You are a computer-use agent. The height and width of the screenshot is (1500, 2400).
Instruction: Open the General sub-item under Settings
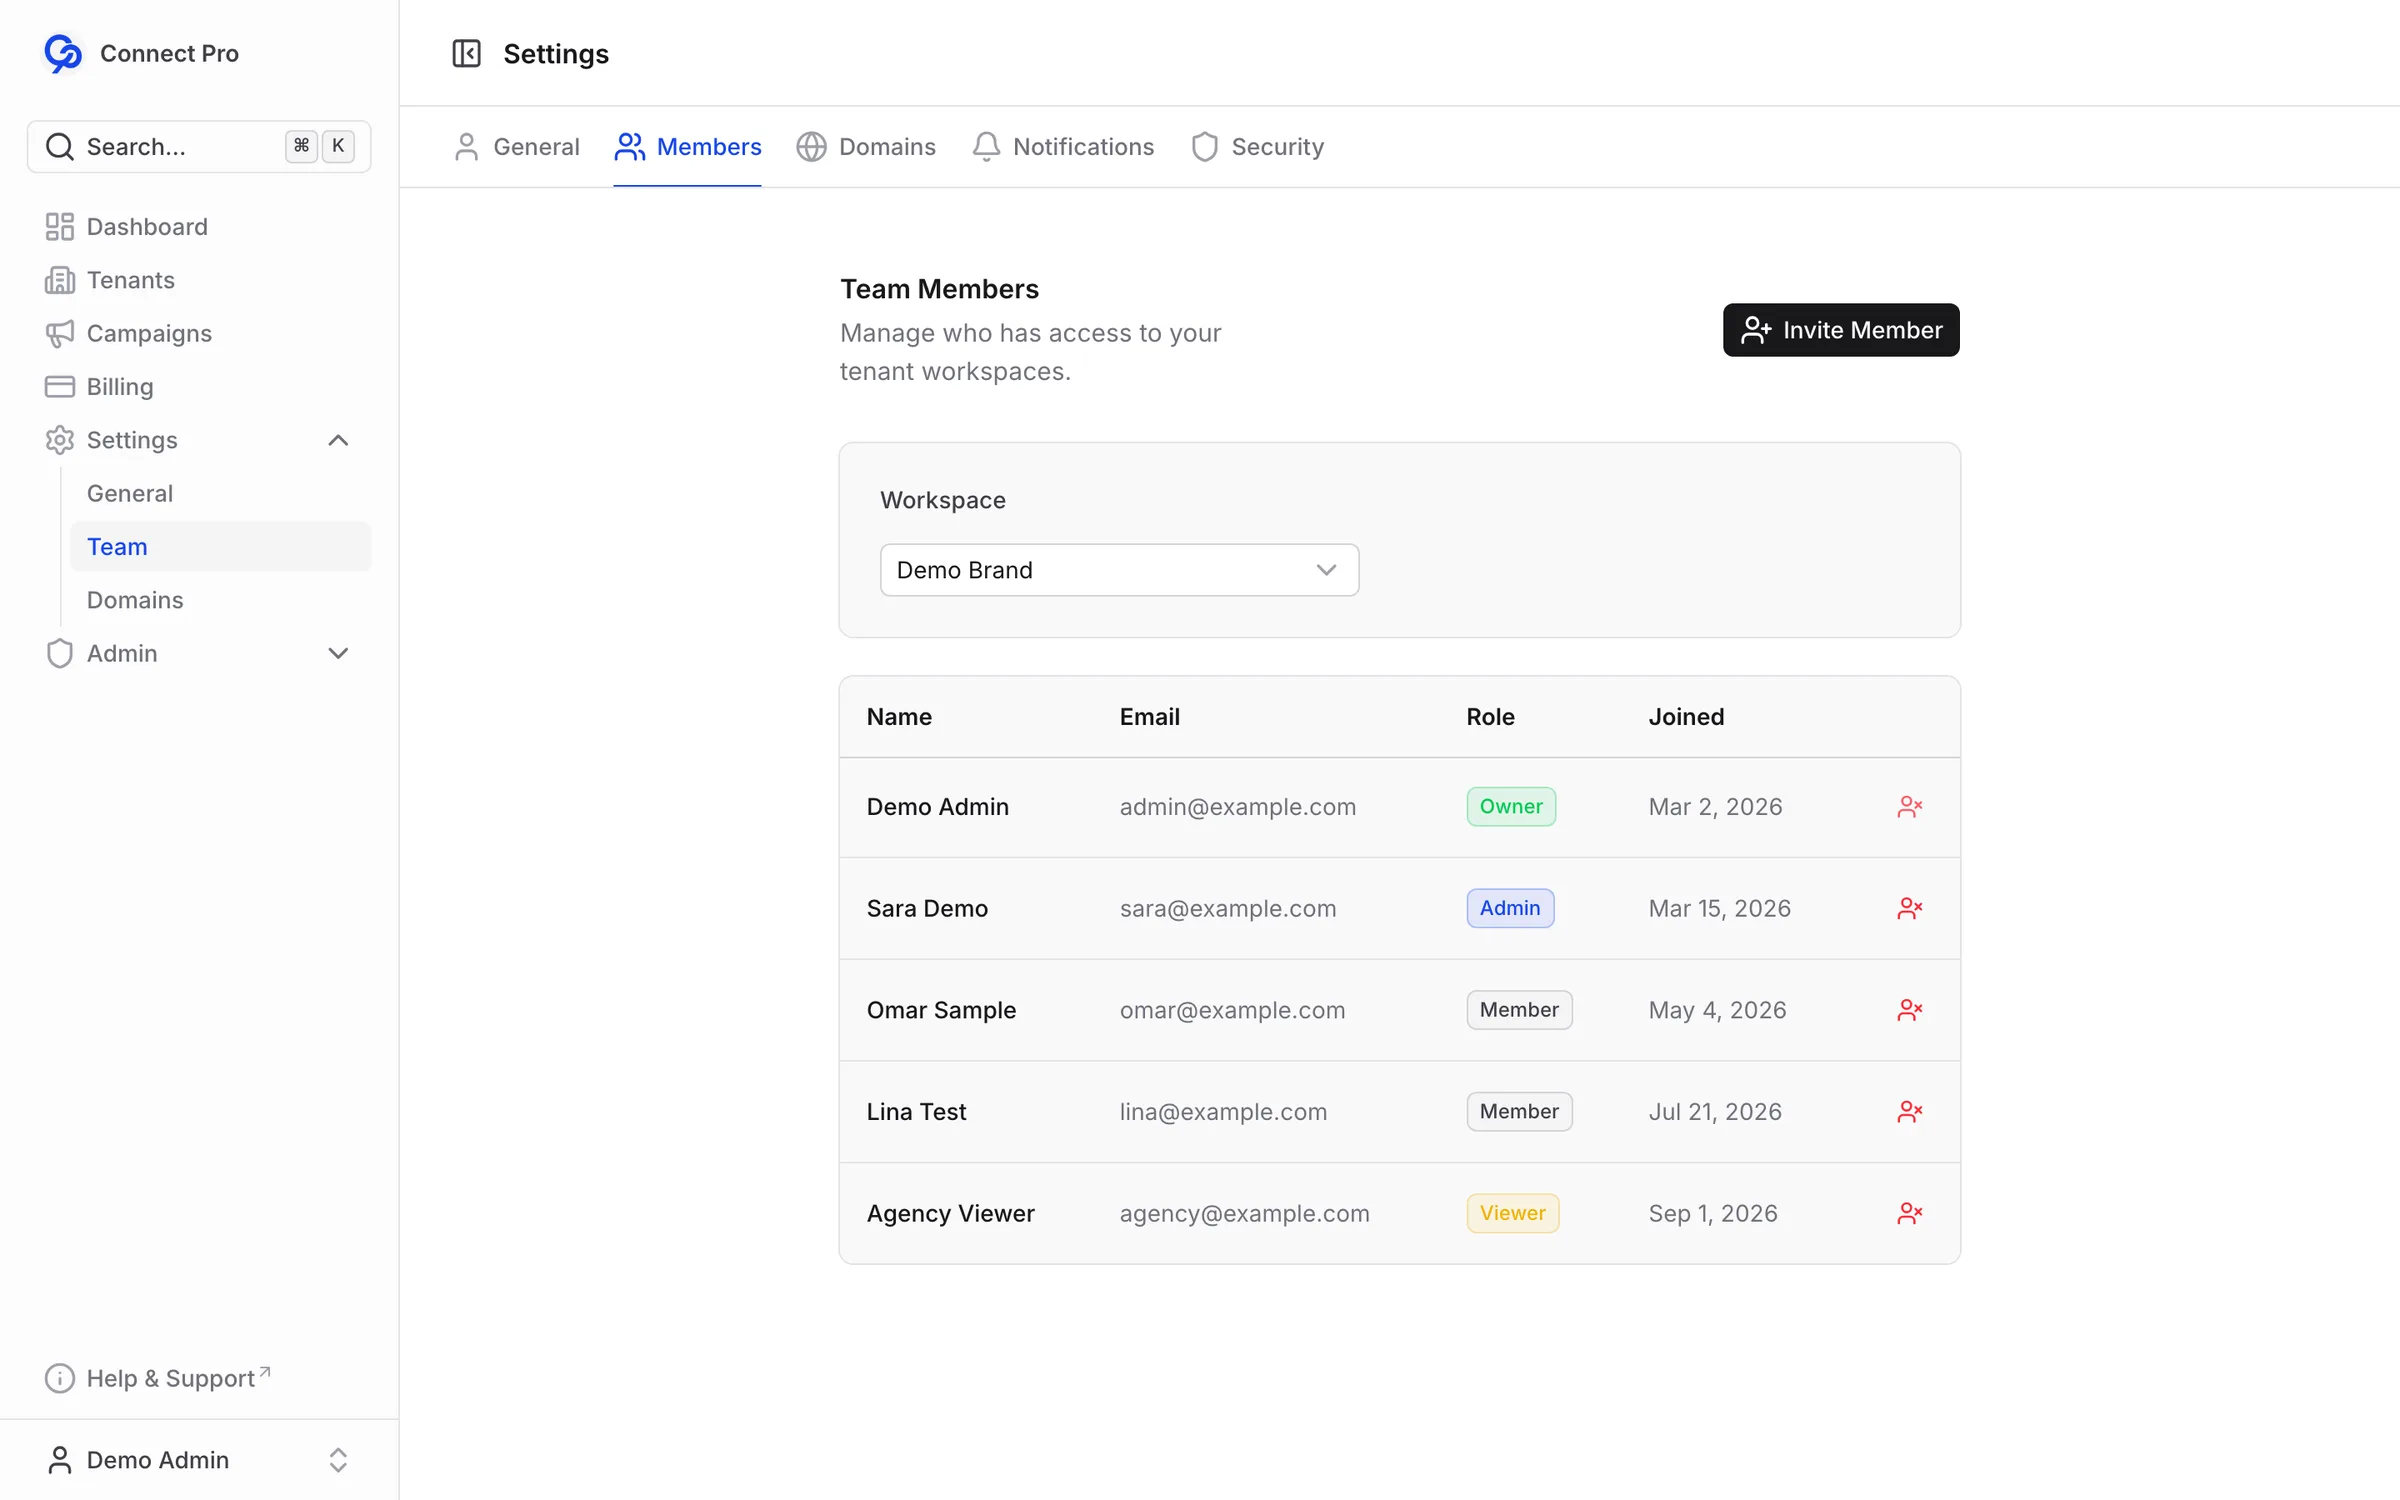coord(221,494)
